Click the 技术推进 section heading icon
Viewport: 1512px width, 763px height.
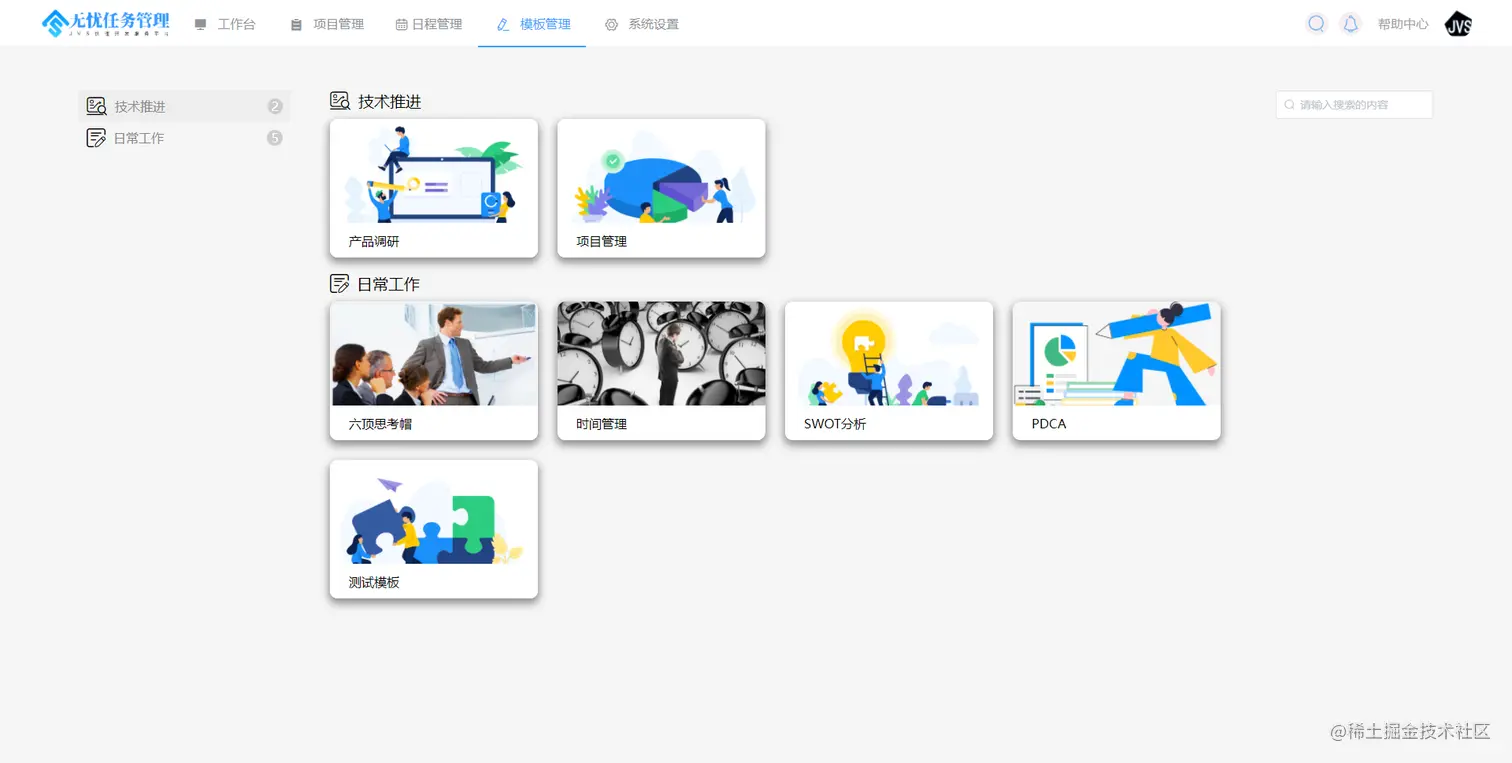(x=340, y=101)
